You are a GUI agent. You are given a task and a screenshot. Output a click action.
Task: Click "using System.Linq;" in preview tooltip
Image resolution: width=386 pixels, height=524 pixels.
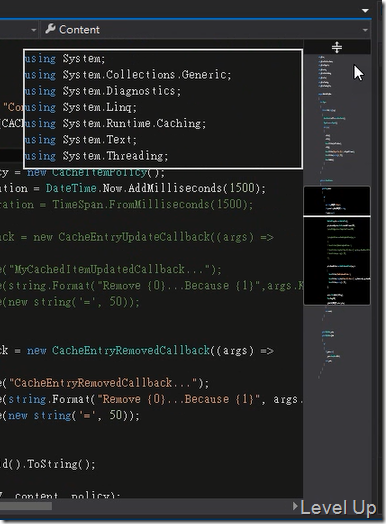point(81,107)
